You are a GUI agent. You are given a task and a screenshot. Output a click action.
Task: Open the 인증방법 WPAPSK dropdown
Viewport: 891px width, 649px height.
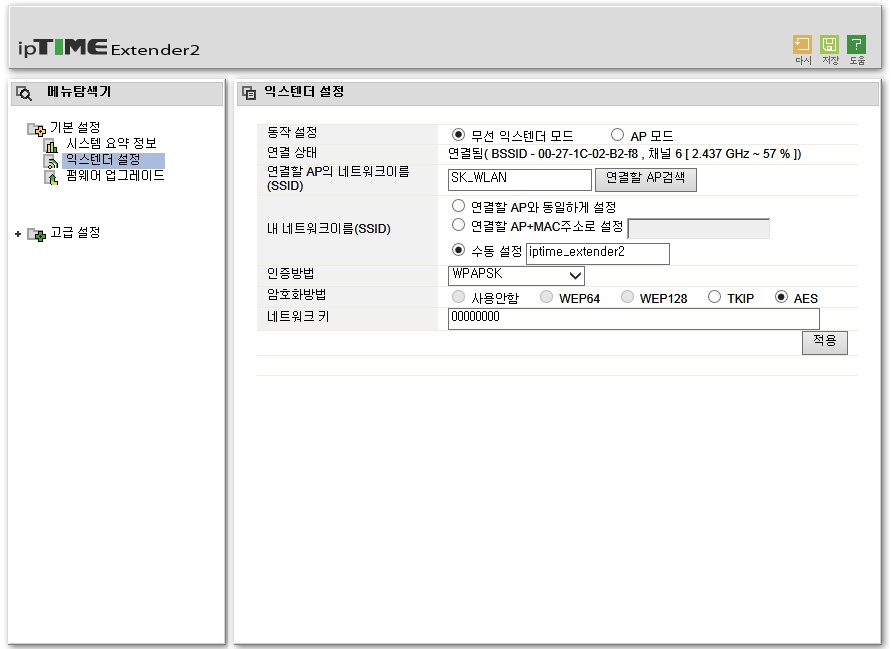(516, 275)
